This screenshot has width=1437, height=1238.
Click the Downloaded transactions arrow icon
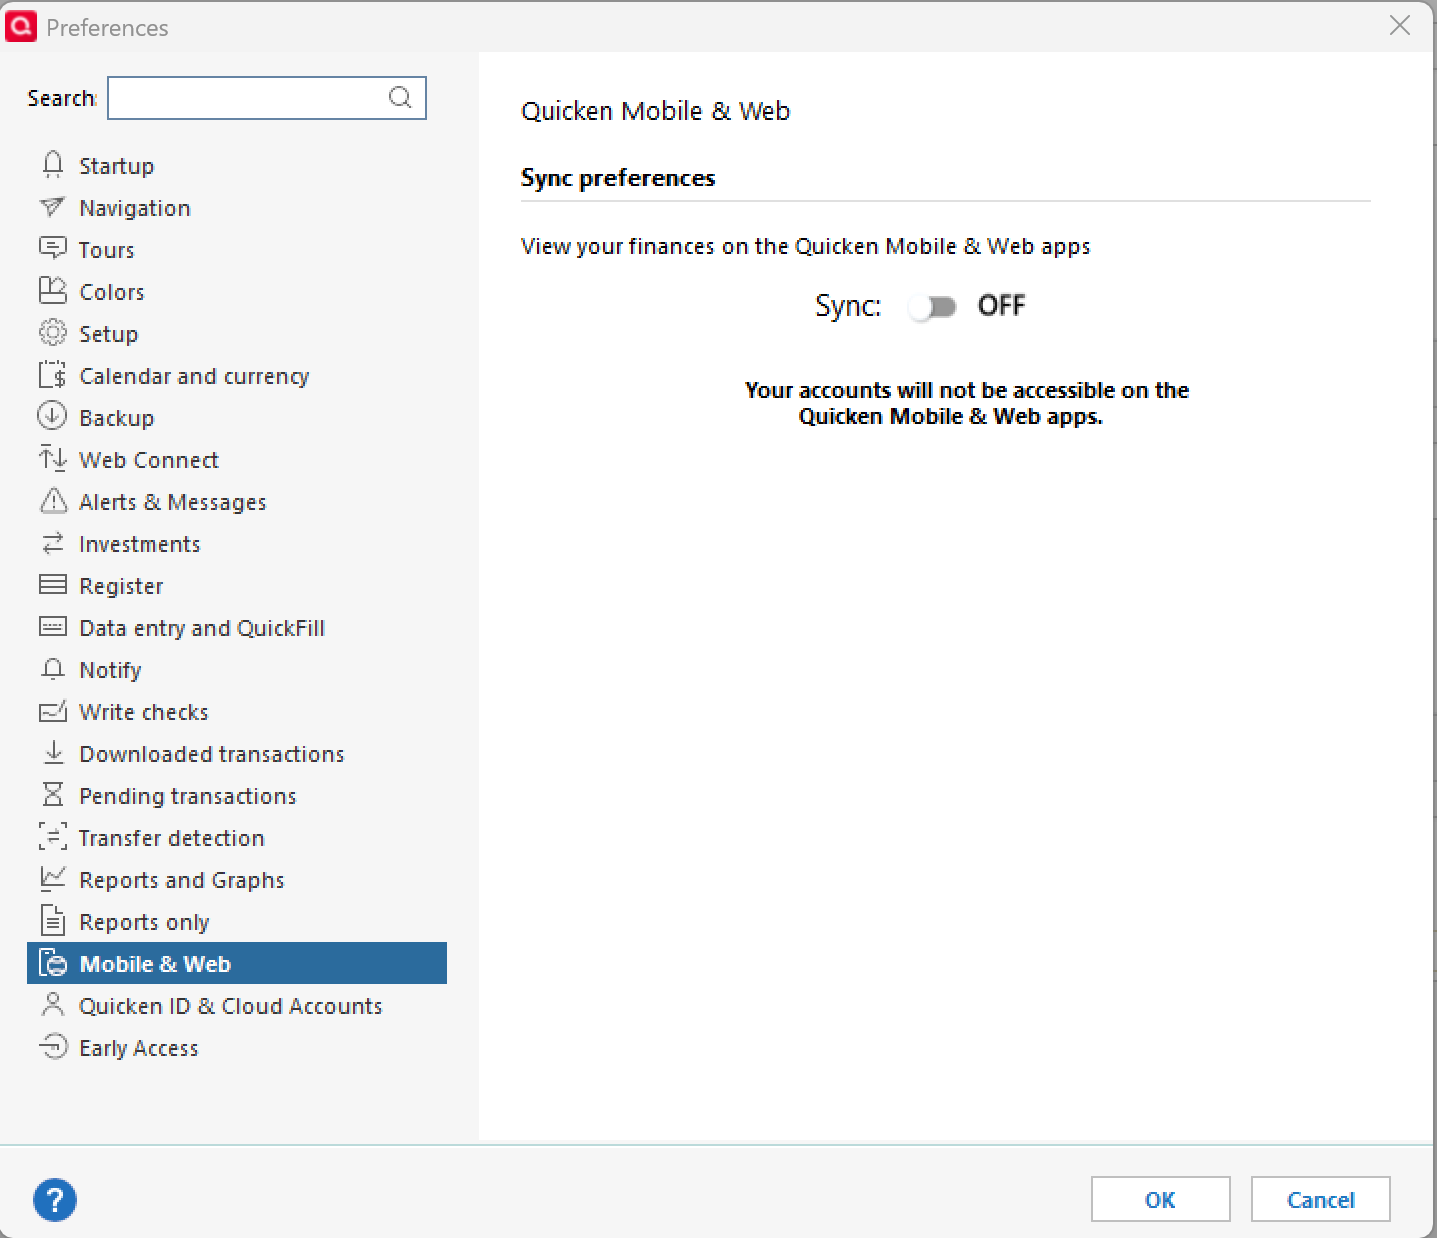(x=54, y=753)
